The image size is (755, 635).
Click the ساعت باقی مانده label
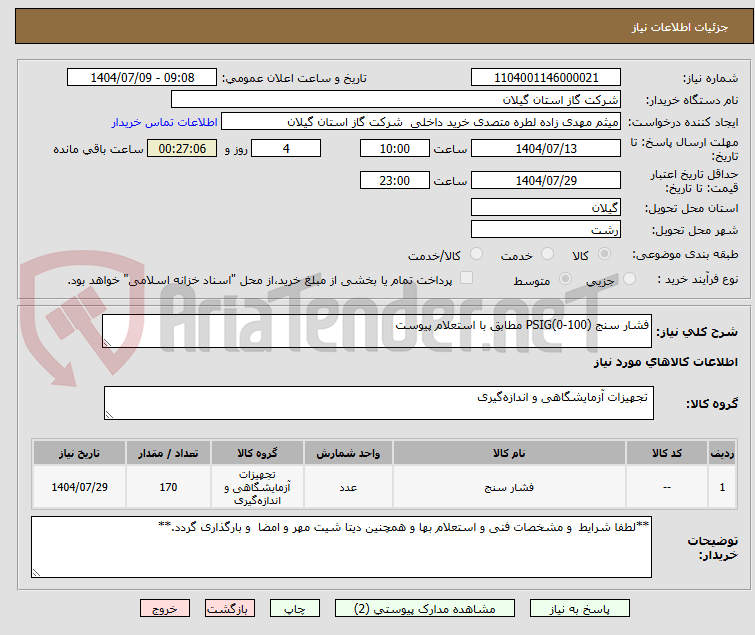98,149
